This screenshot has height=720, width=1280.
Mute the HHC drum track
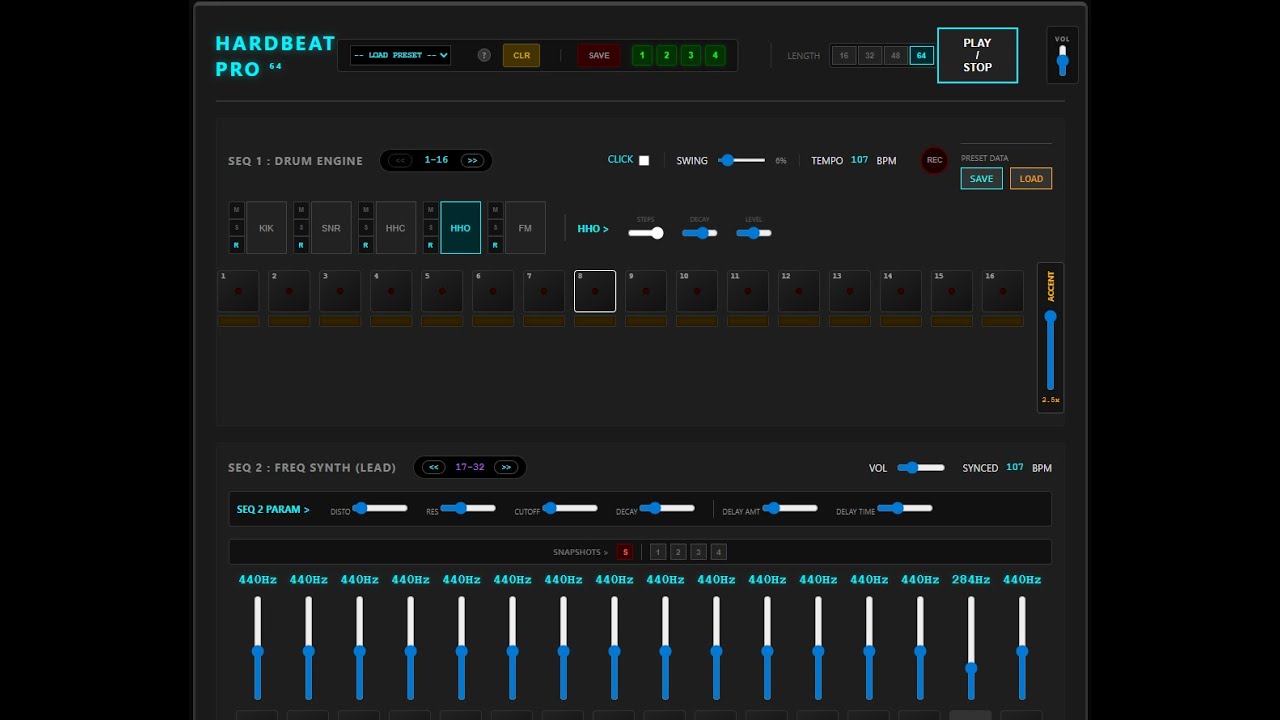(x=366, y=210)
